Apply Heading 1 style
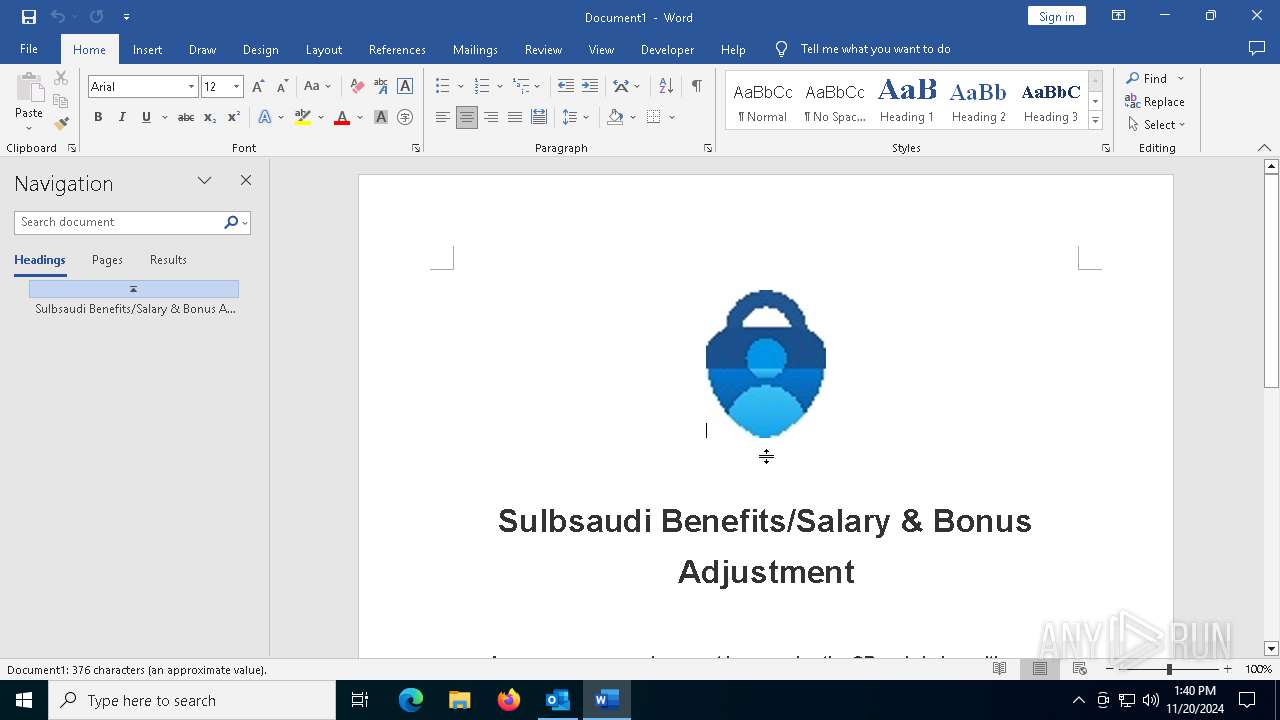This screenshot has width=1280, height=720. coord(907,100)
